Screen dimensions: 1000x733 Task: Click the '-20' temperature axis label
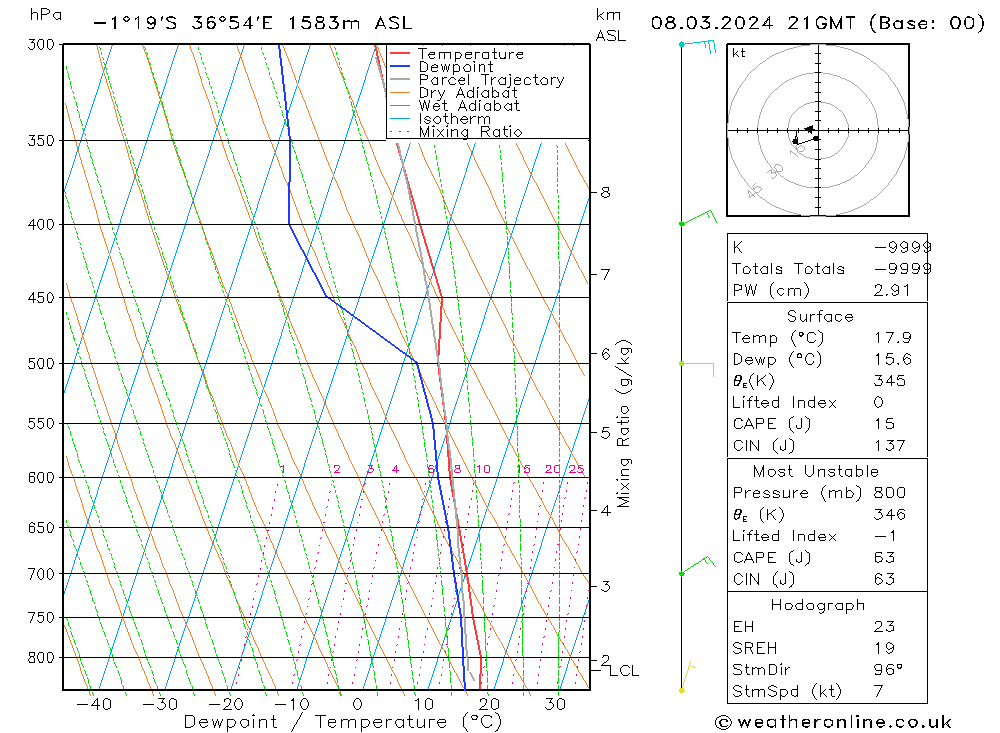[x=226, y=704]
